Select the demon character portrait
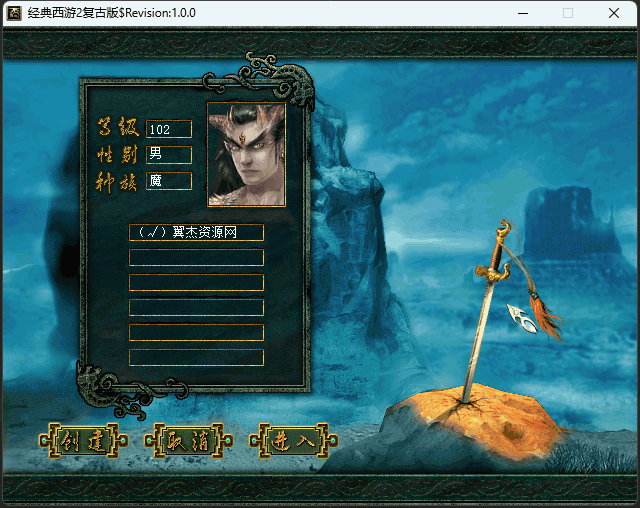Screen dimensions: 640x508 [x=246, y=154]
